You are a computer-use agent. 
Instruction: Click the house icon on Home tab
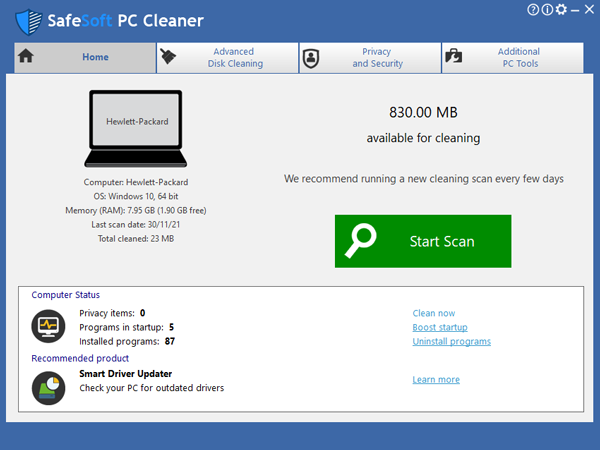tap(26, 56)
